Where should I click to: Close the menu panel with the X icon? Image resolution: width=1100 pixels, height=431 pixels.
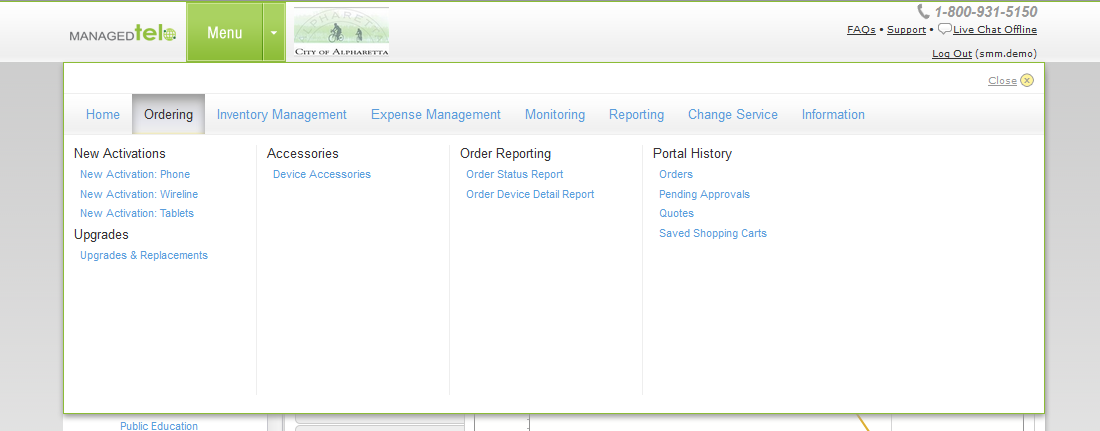point(1027,81)
